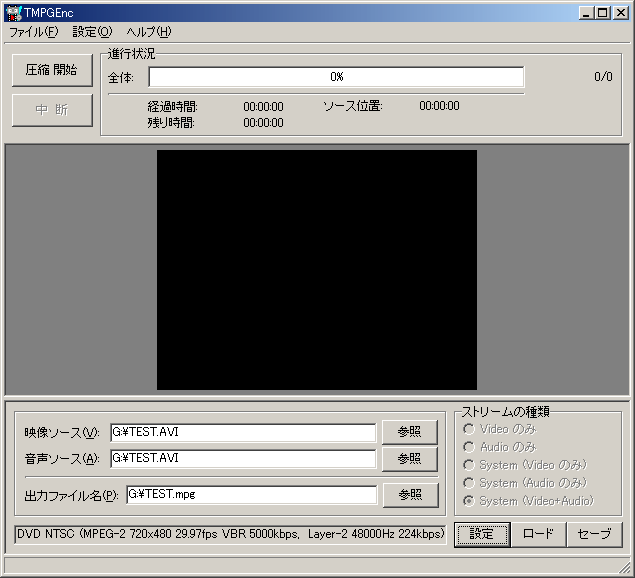Open the ヘルプ(H) menu
The image size is (635, 578).
(x=149, y=32)
